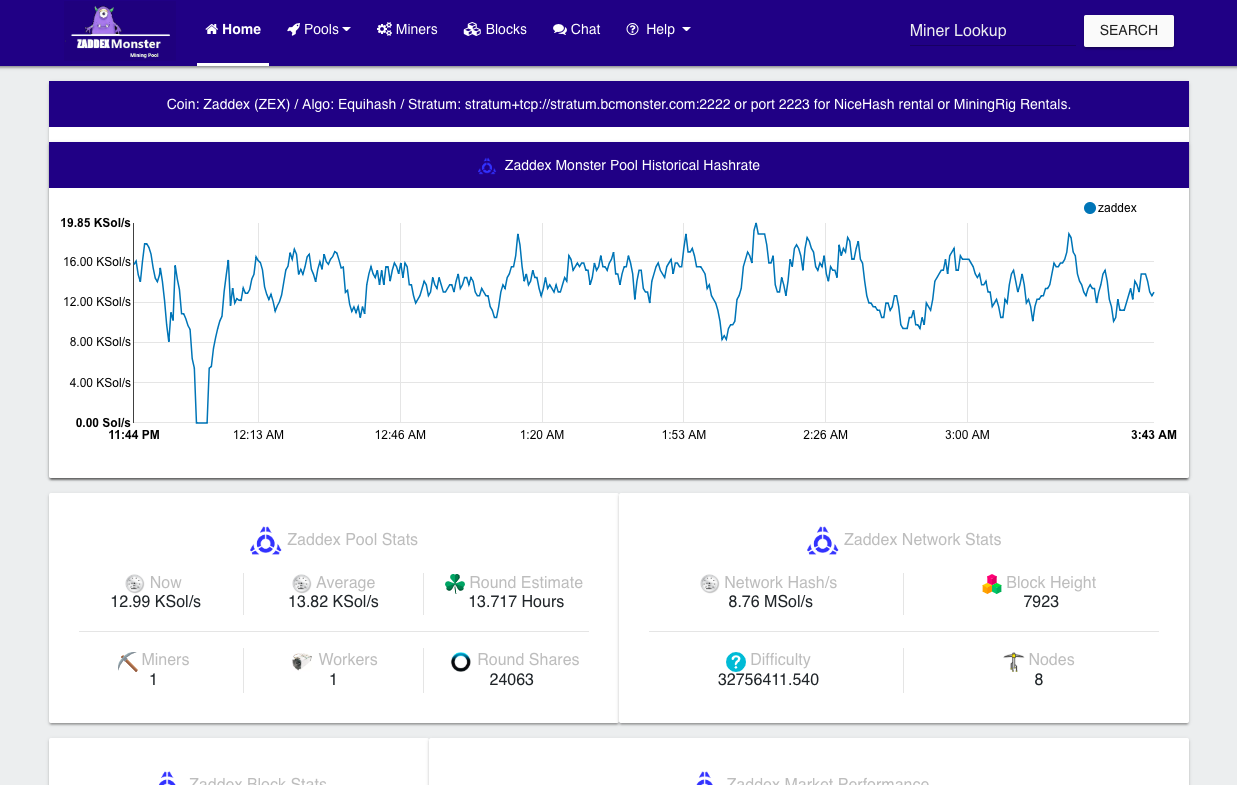Click the Zaddex Network Stats logo icon
1237x785 pixels.
point(822,540)
